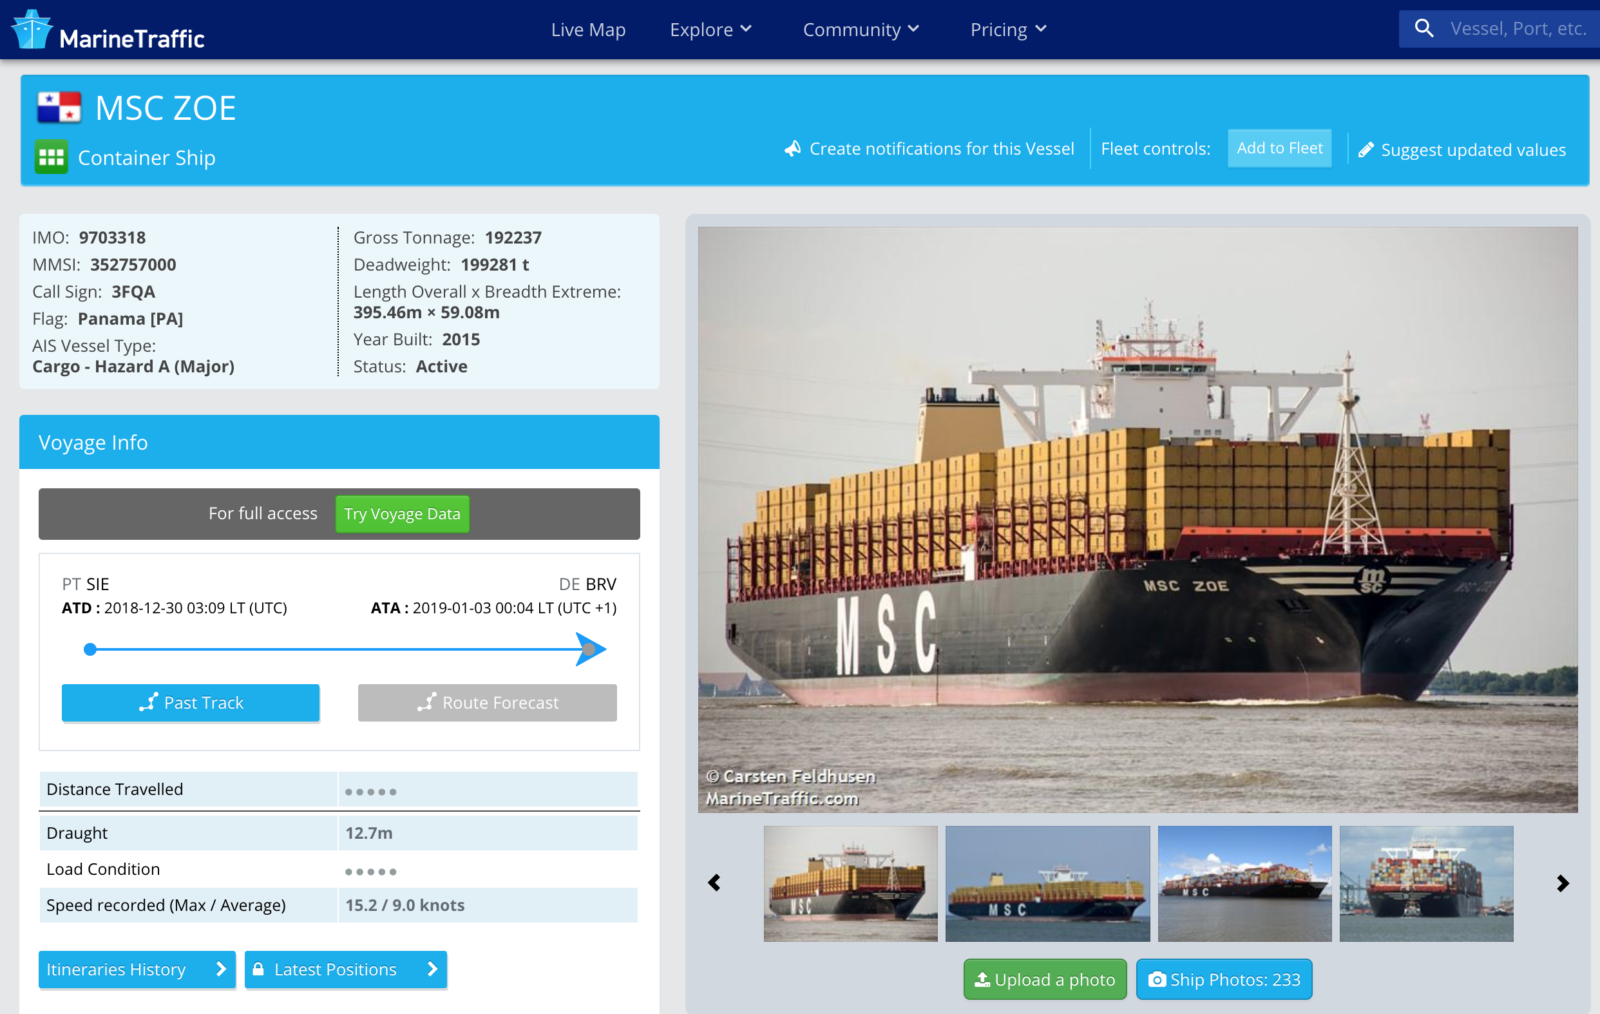Click the chevron on Itineraries History
Image resolution: width=1600 pixels, height=1014 pixels.
point(221,969)
